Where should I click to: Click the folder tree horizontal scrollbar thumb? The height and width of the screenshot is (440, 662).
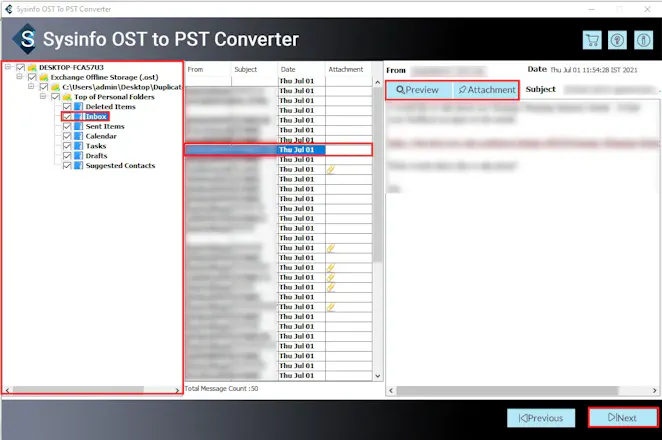(x=78, y=390)
